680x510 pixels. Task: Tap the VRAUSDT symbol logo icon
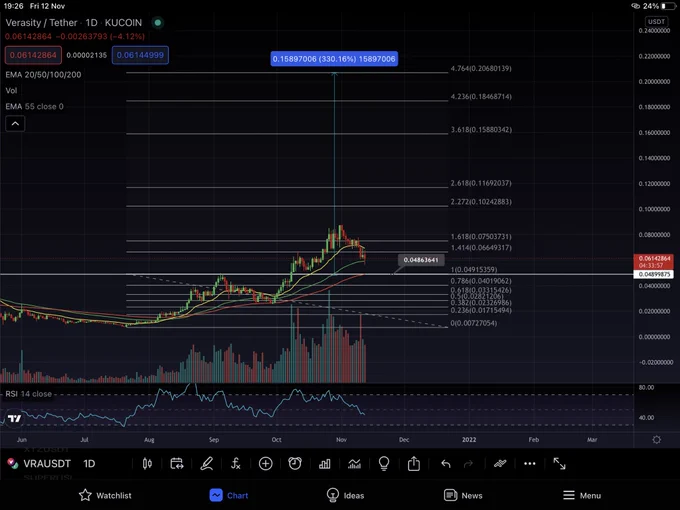(x=13, y=464)
